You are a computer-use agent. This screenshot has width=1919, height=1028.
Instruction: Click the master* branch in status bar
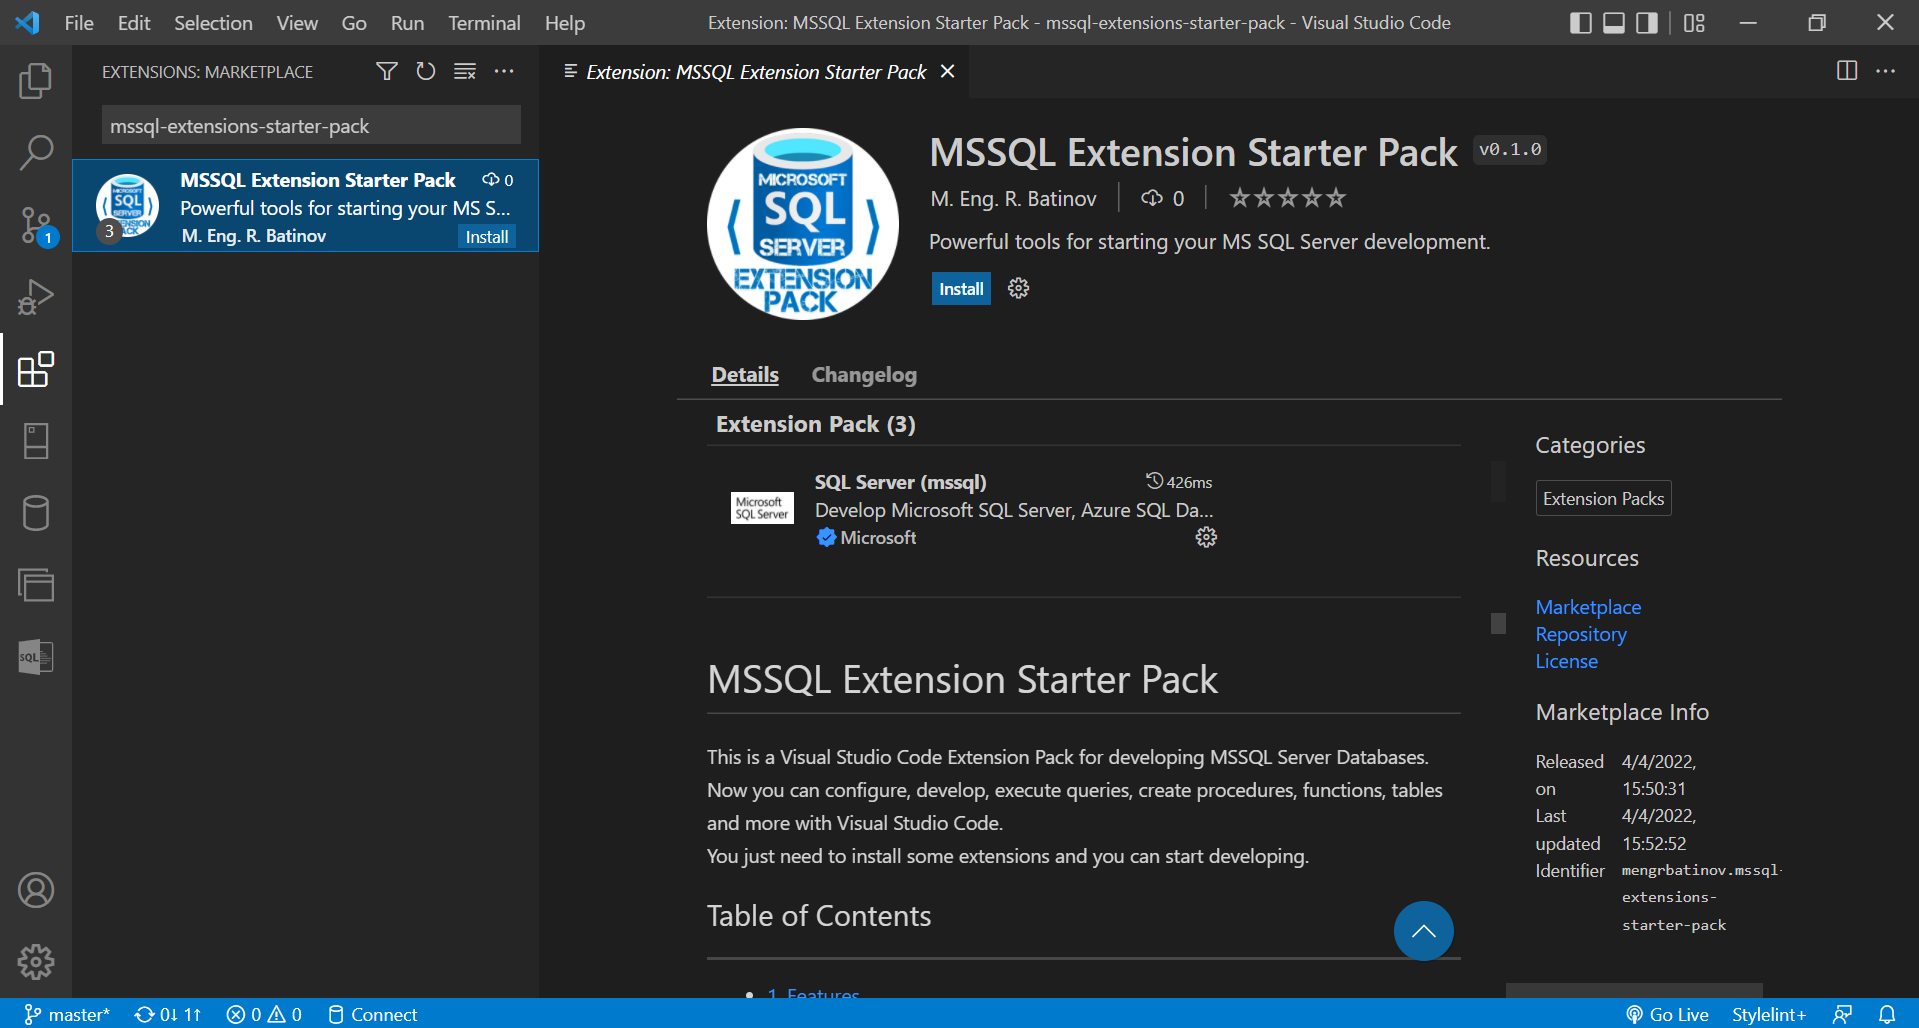point(67,1014)
